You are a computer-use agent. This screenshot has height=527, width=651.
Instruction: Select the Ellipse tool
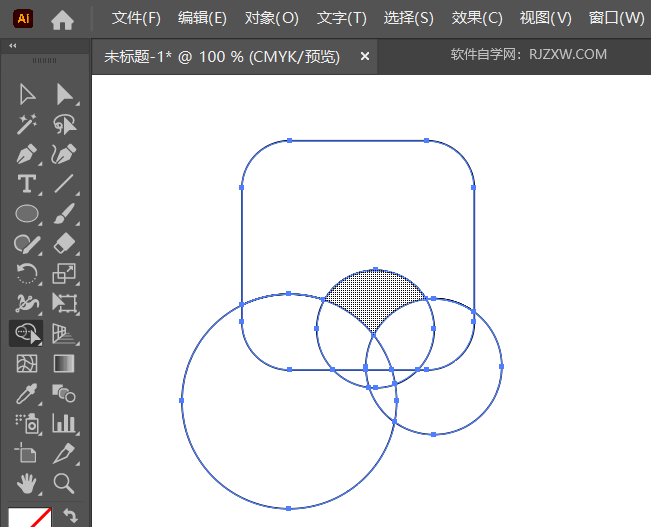coord(27,214)
